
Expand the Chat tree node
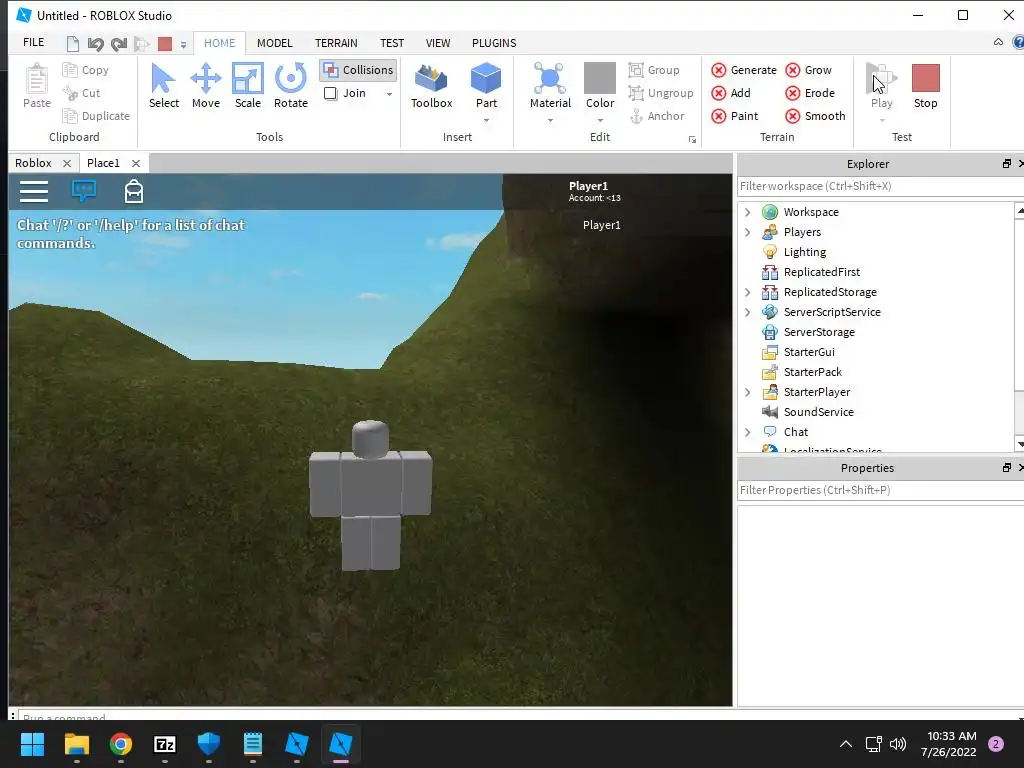tap(748, 432)
